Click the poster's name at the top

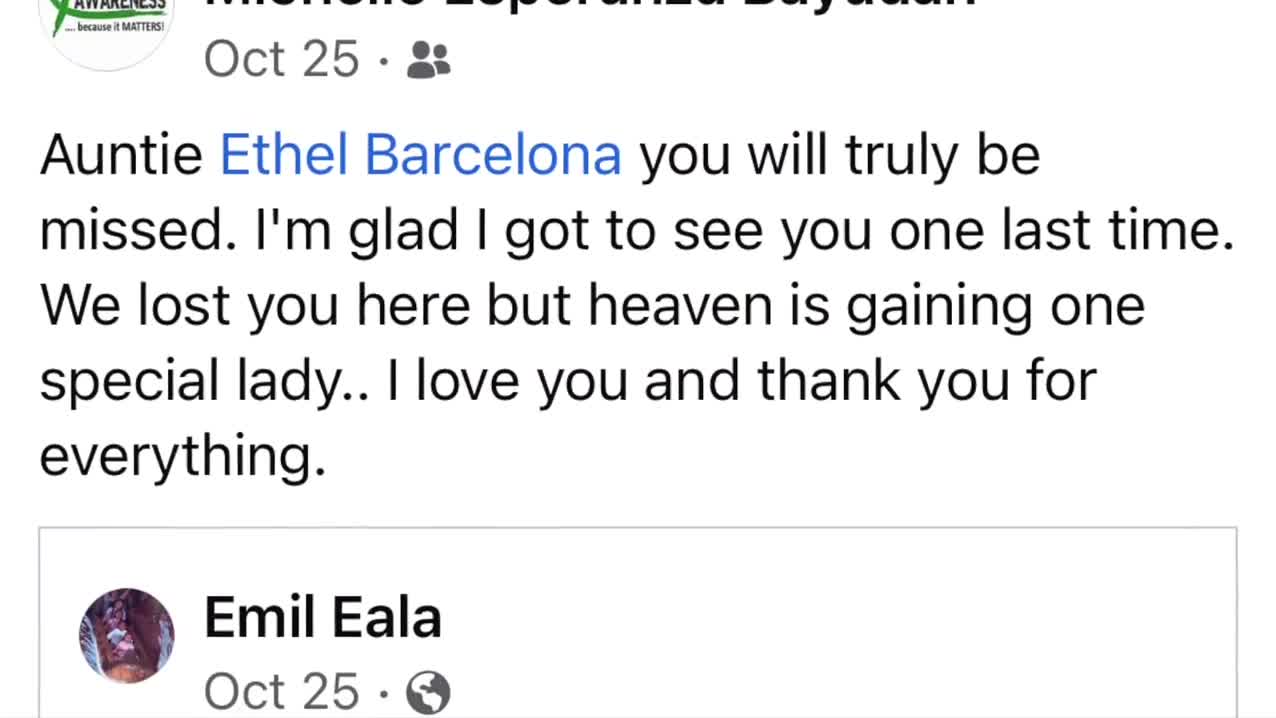click(590, 6)
